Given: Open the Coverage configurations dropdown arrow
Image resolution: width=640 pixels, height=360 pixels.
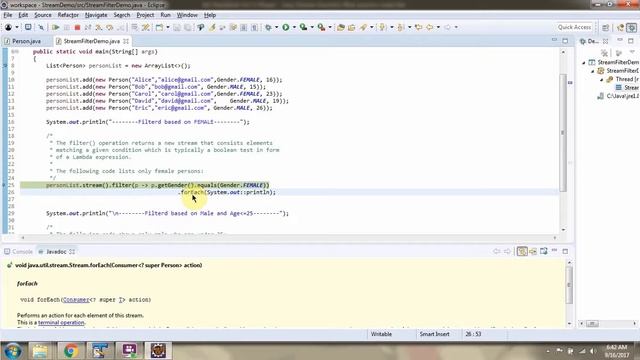Looking at the screenshot, I should click(x=312, y=27).
